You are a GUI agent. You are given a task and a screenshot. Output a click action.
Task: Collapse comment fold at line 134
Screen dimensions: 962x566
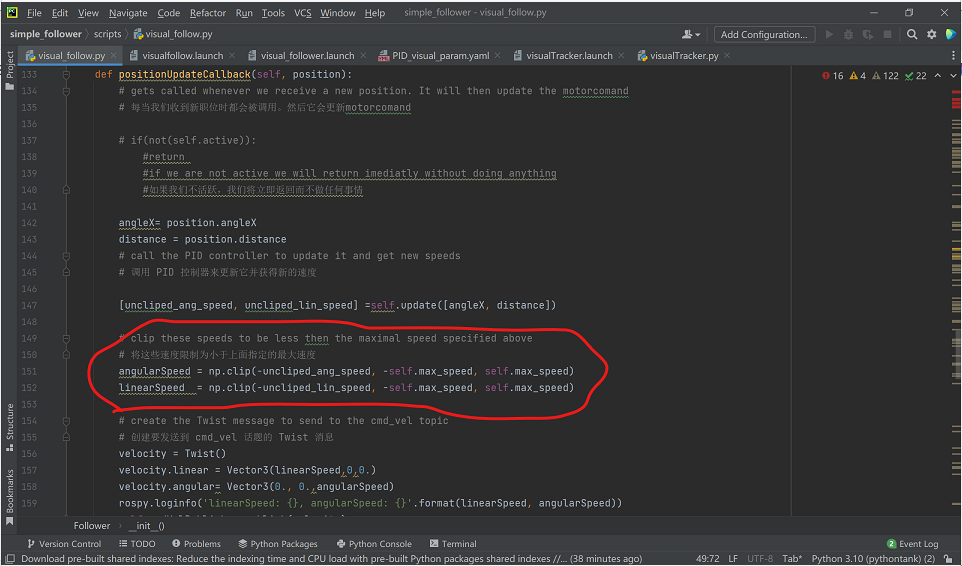pyautogui.click(x=66, y=91)
